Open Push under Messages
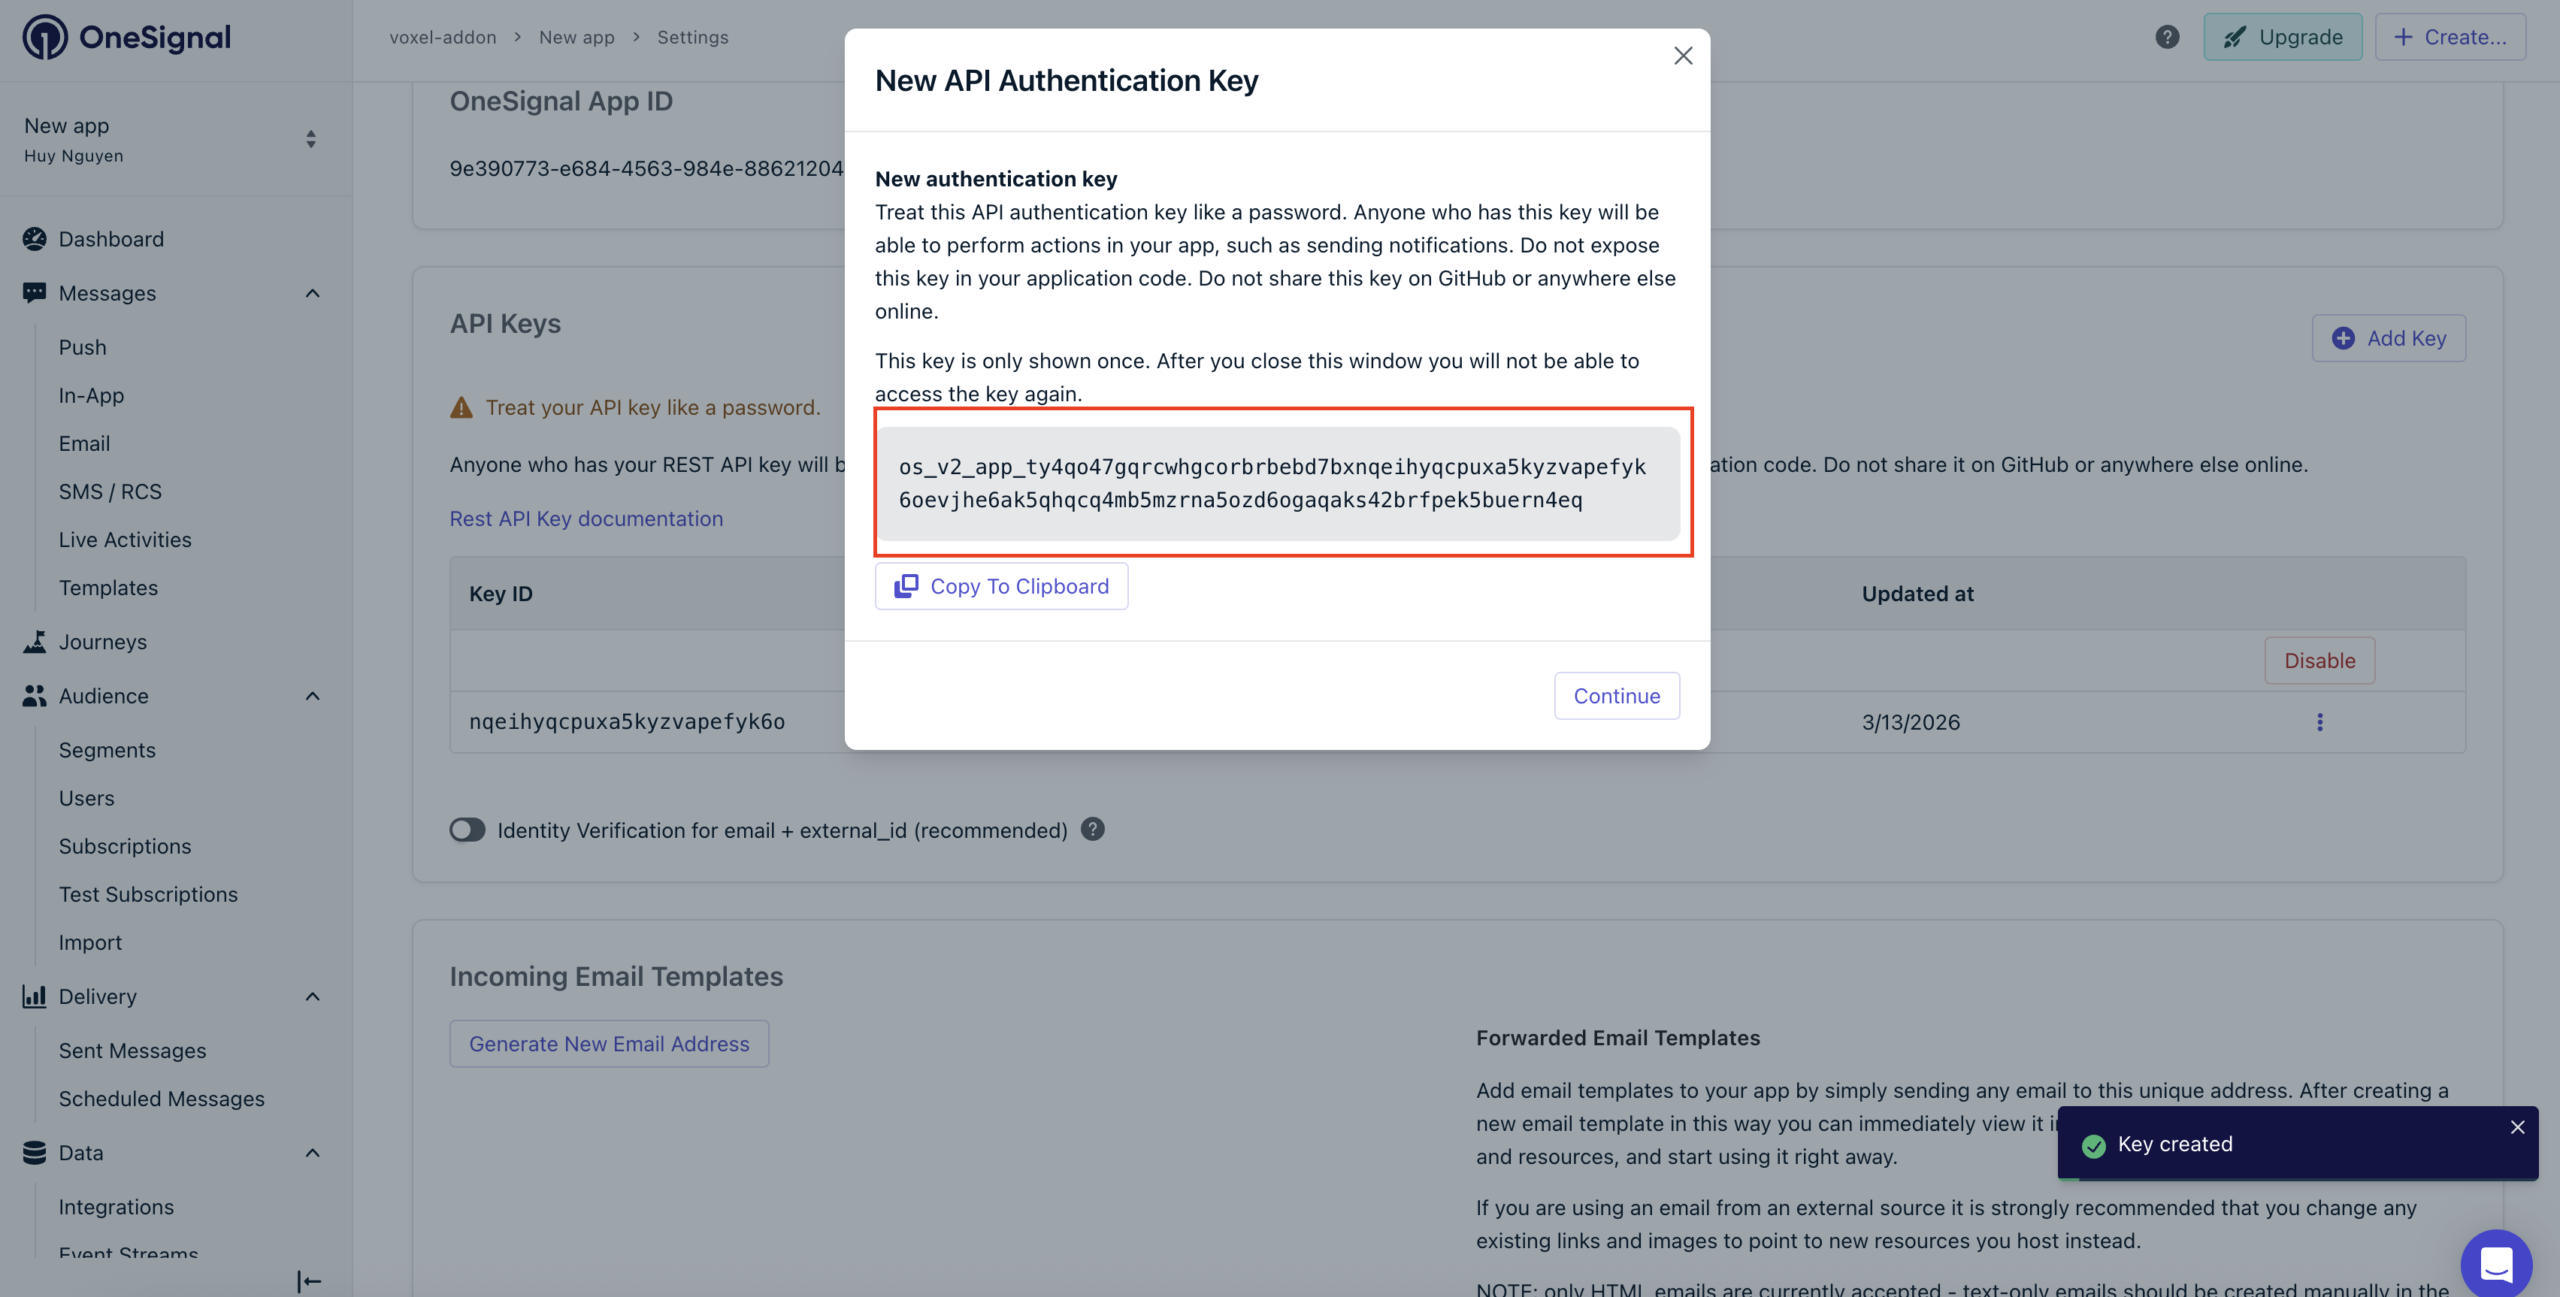The height and width of the screenshot is (1297, 2560). pyautogui.click(x=82, y=347)
